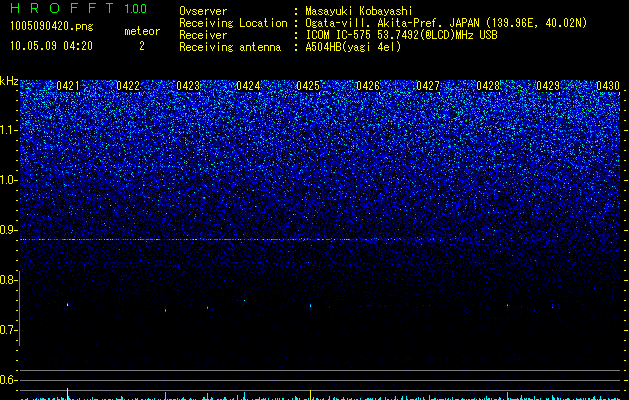
Task: Click the Receiving Location label
Action: [x=233, y=23]
